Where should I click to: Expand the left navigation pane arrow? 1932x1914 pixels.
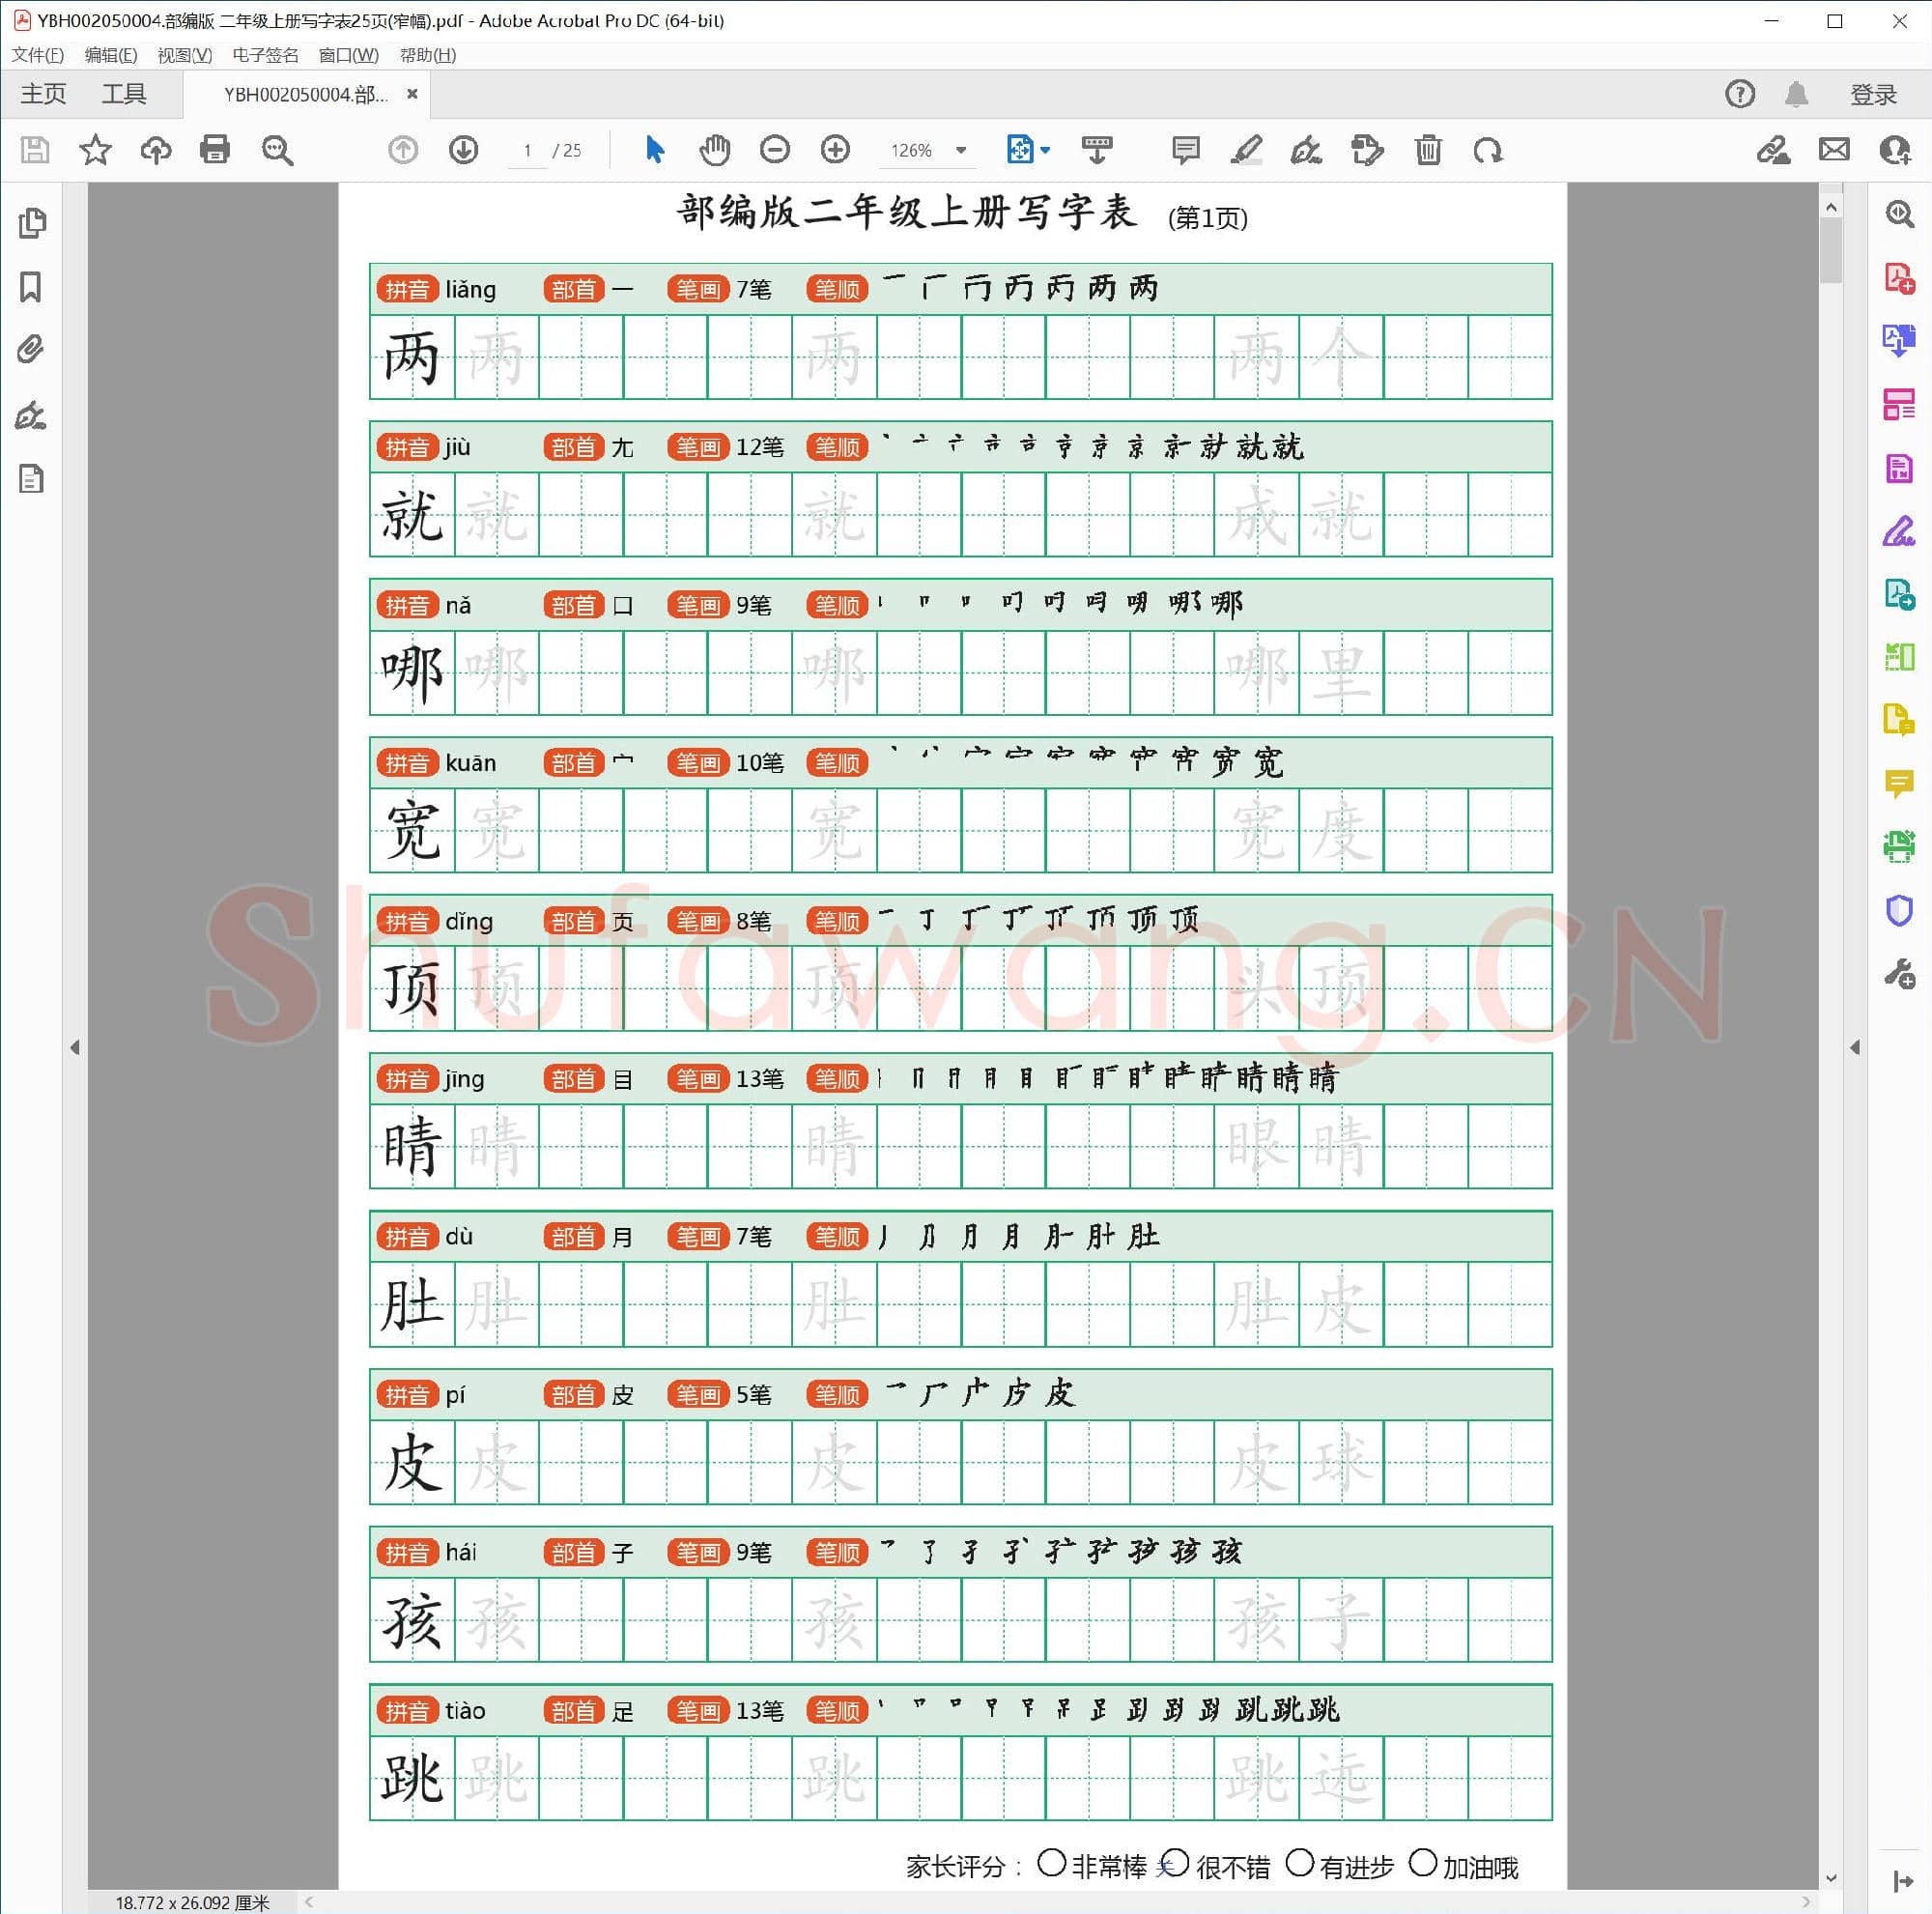tap(76, 1048)
